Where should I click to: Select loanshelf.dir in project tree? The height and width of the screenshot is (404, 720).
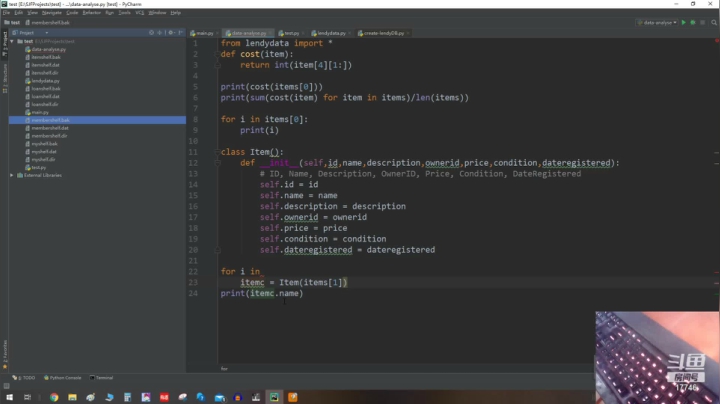[45, 104]
